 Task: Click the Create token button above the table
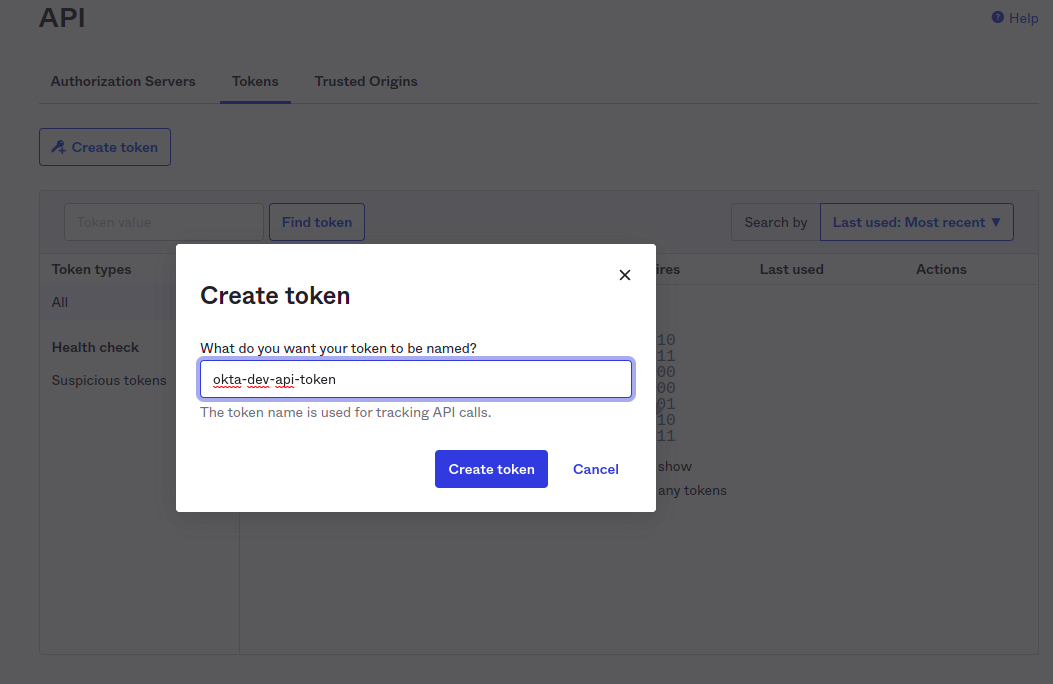104,146
